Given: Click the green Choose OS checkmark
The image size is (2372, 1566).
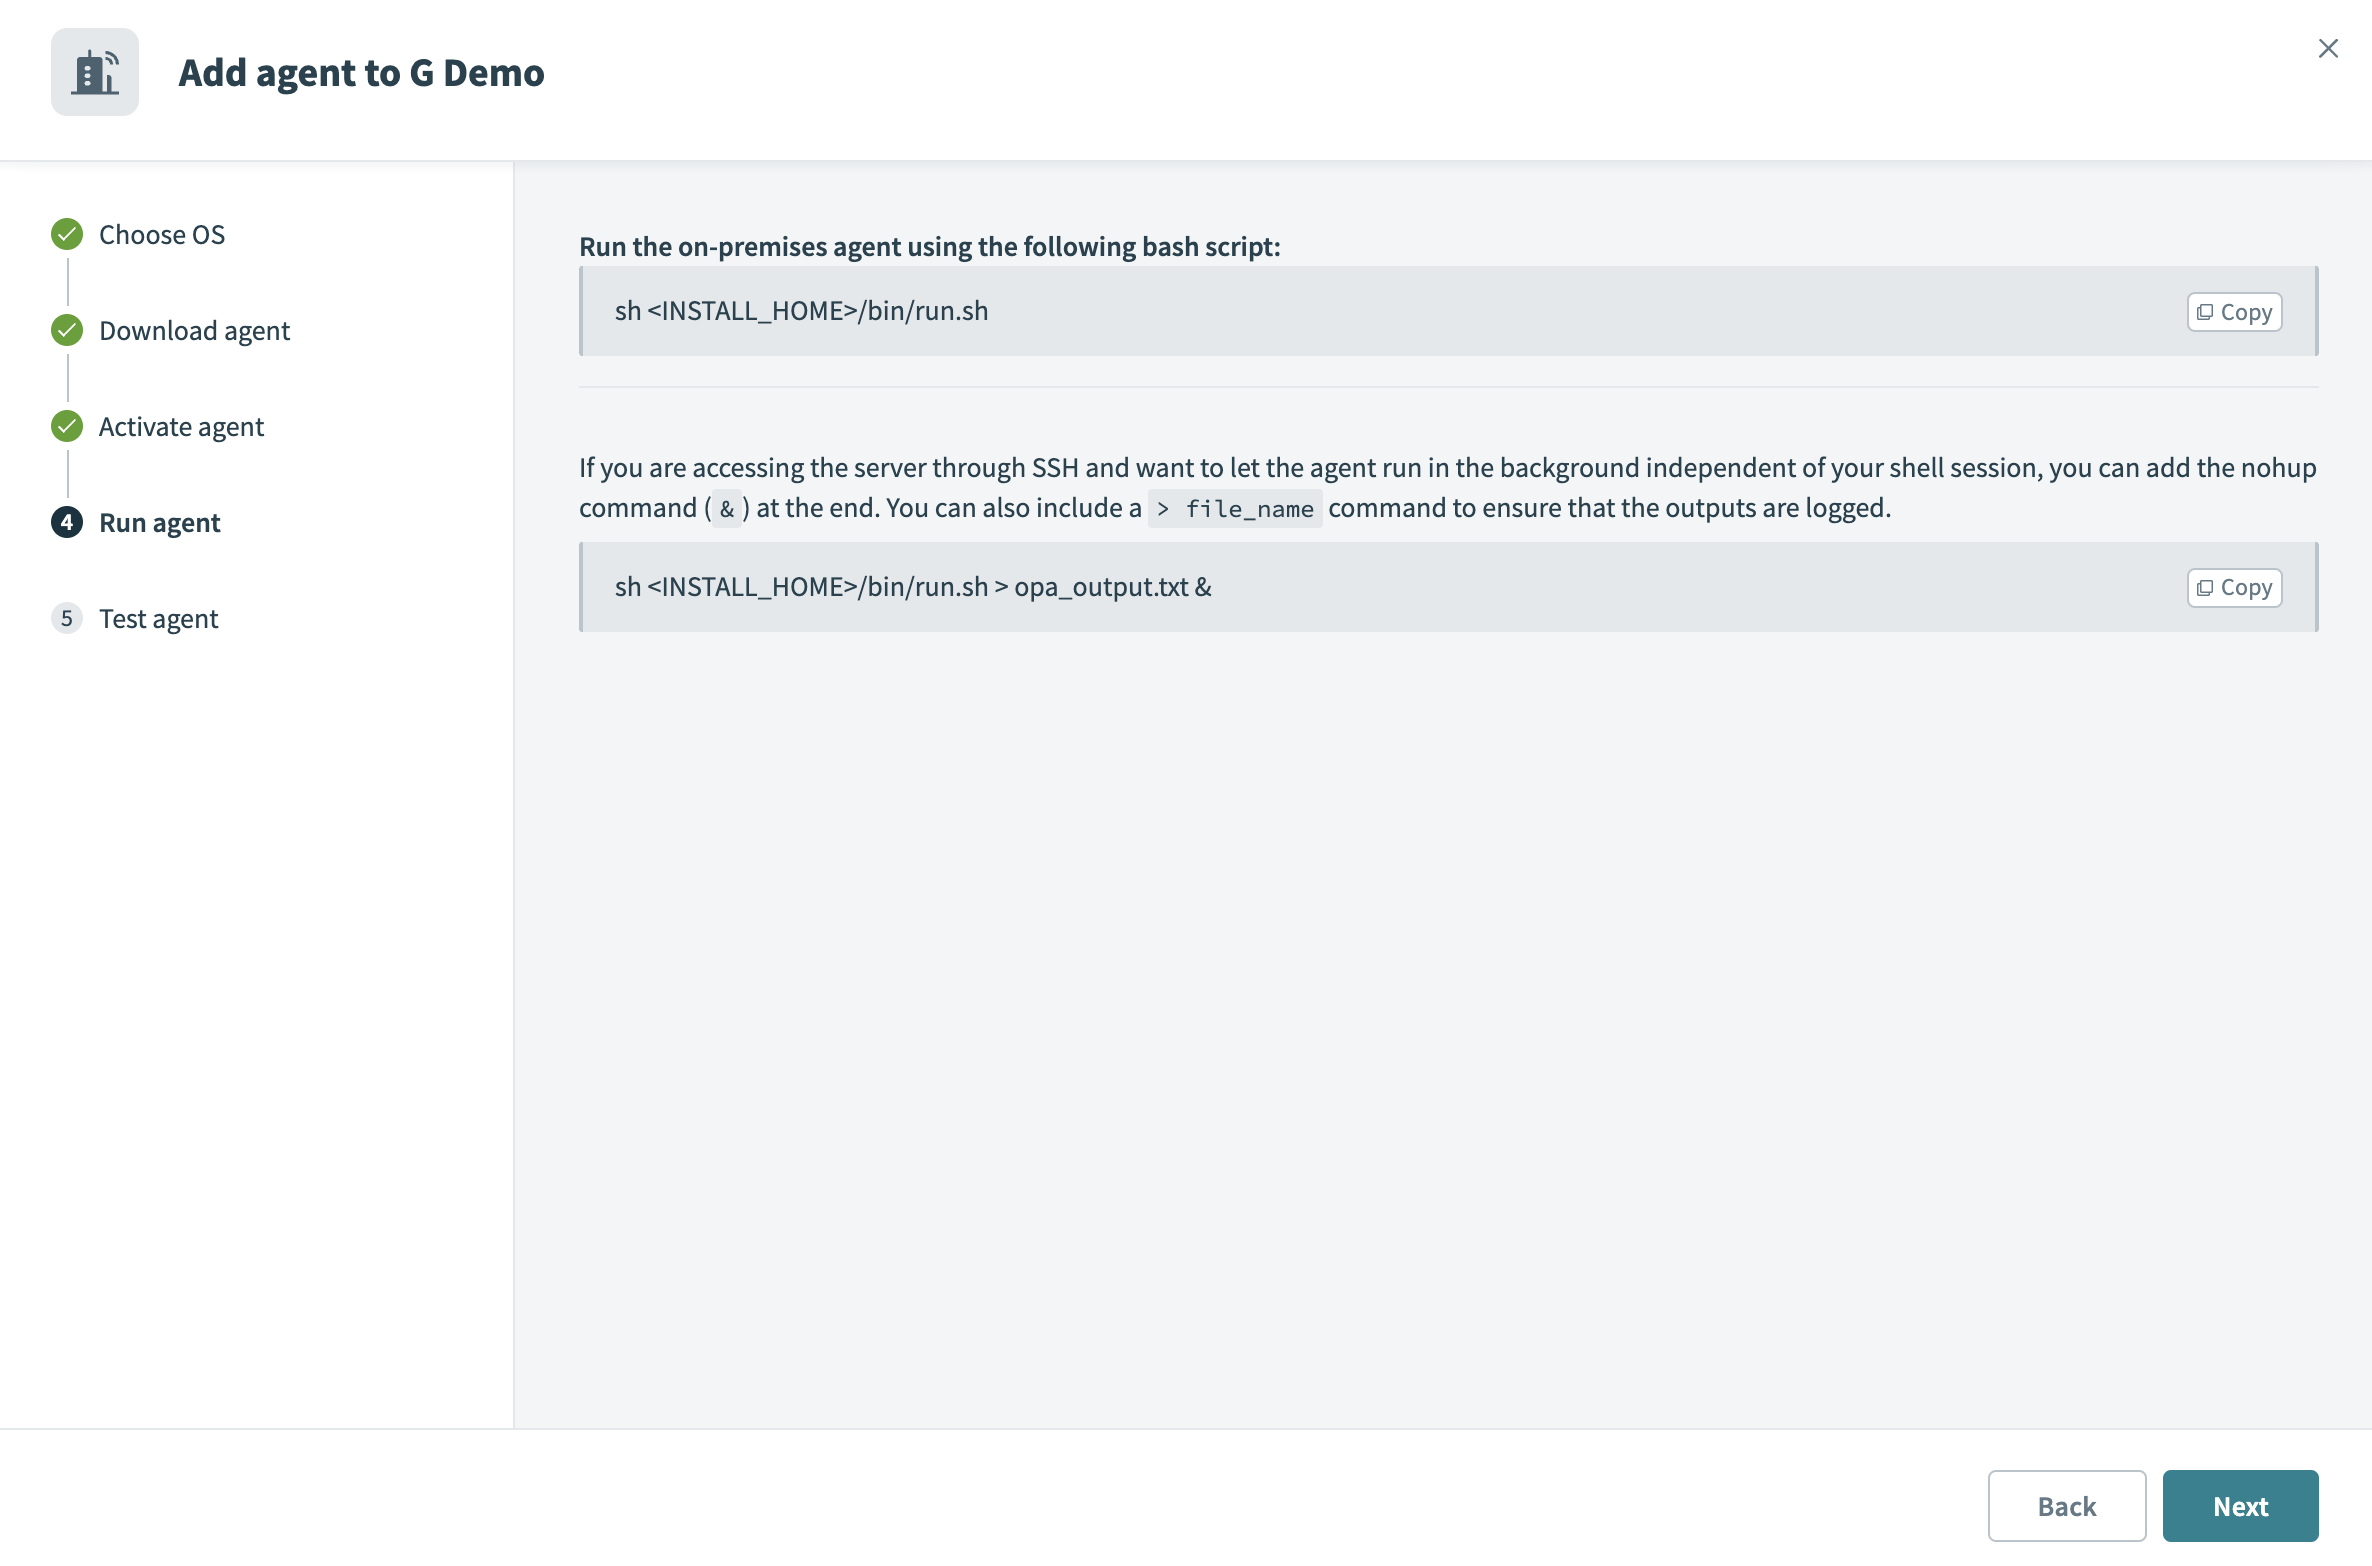Looking at the screenshot, I should (x=65, y=231).
